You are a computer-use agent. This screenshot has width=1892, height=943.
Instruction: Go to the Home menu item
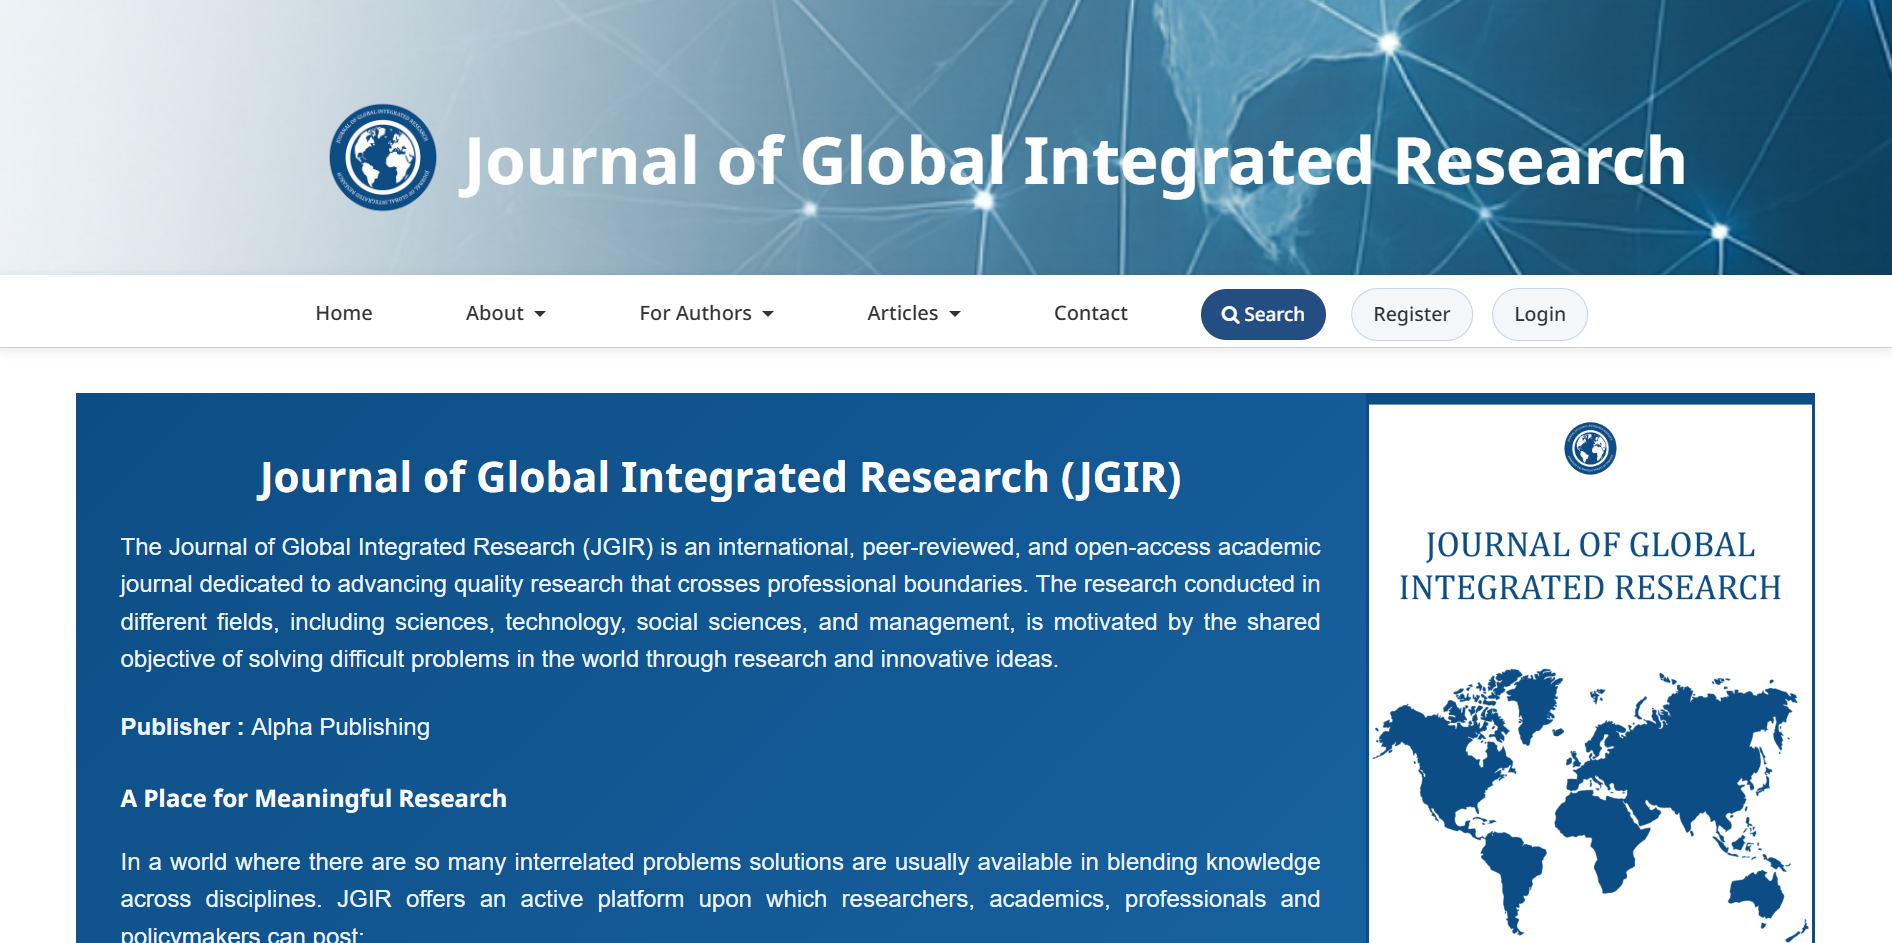[344, 313]
